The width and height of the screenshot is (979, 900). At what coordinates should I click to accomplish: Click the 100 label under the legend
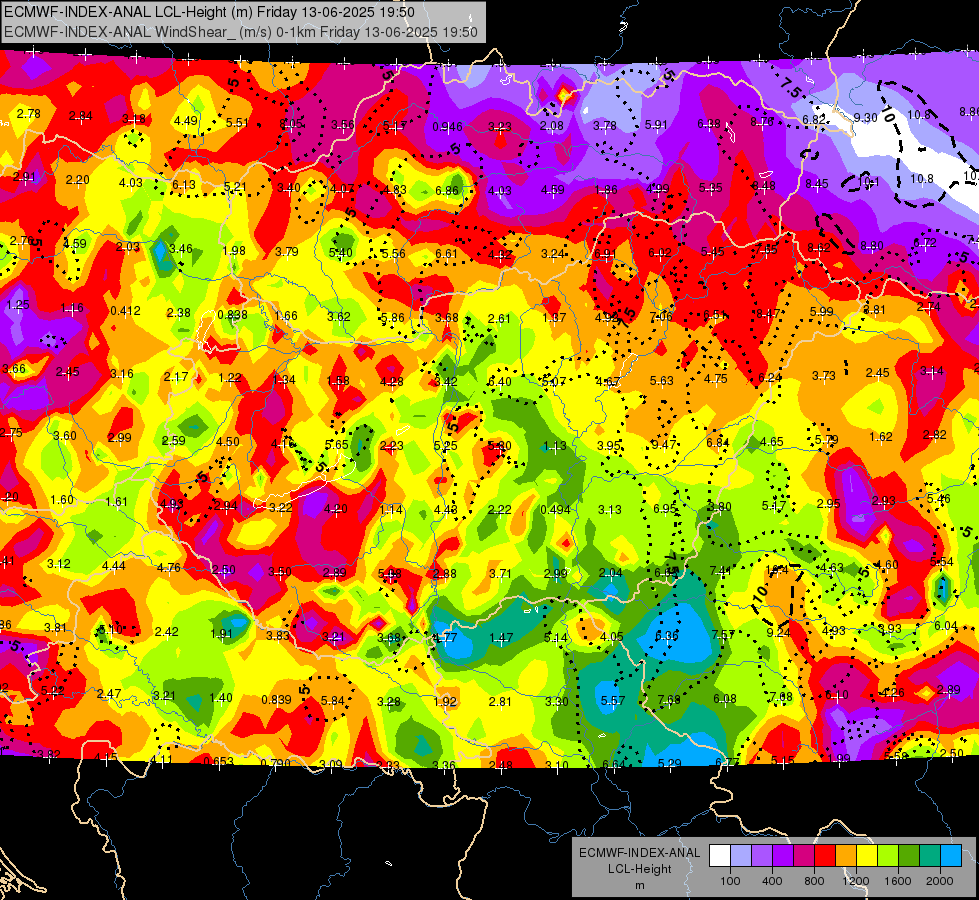[730, 881]
